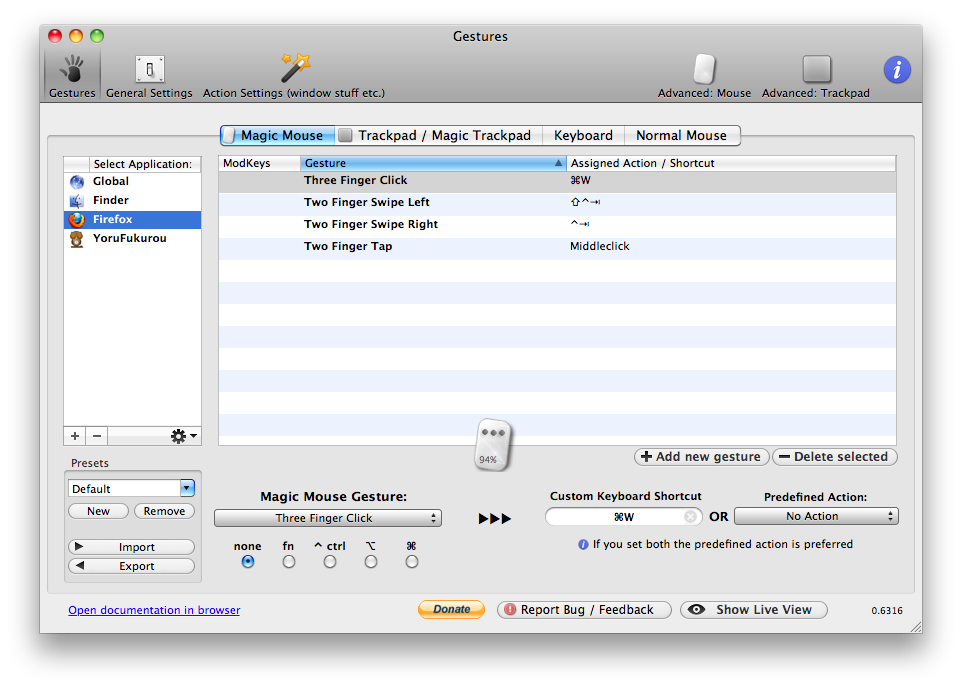Switch to Normal Mouse tab
The image size is (962, 688).
coord(682,135)
